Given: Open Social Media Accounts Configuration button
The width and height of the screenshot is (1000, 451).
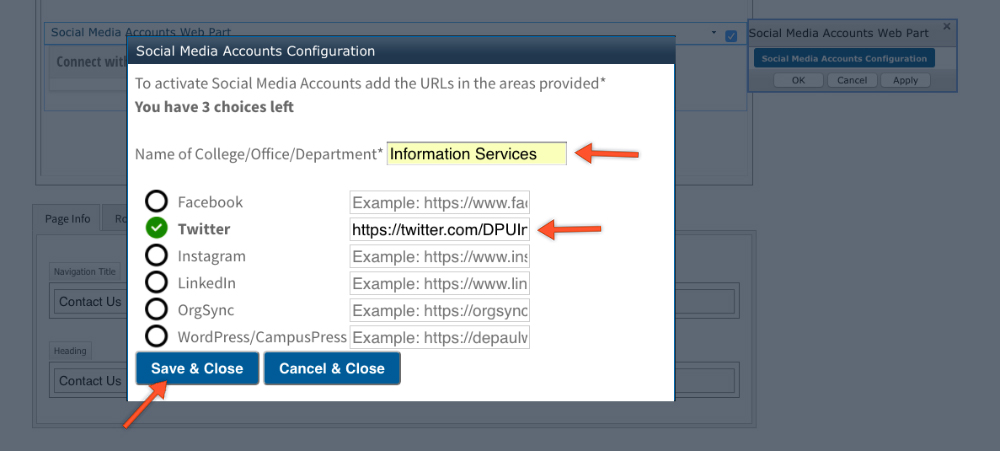Looking at the screenshot, I should click(844, 59).
